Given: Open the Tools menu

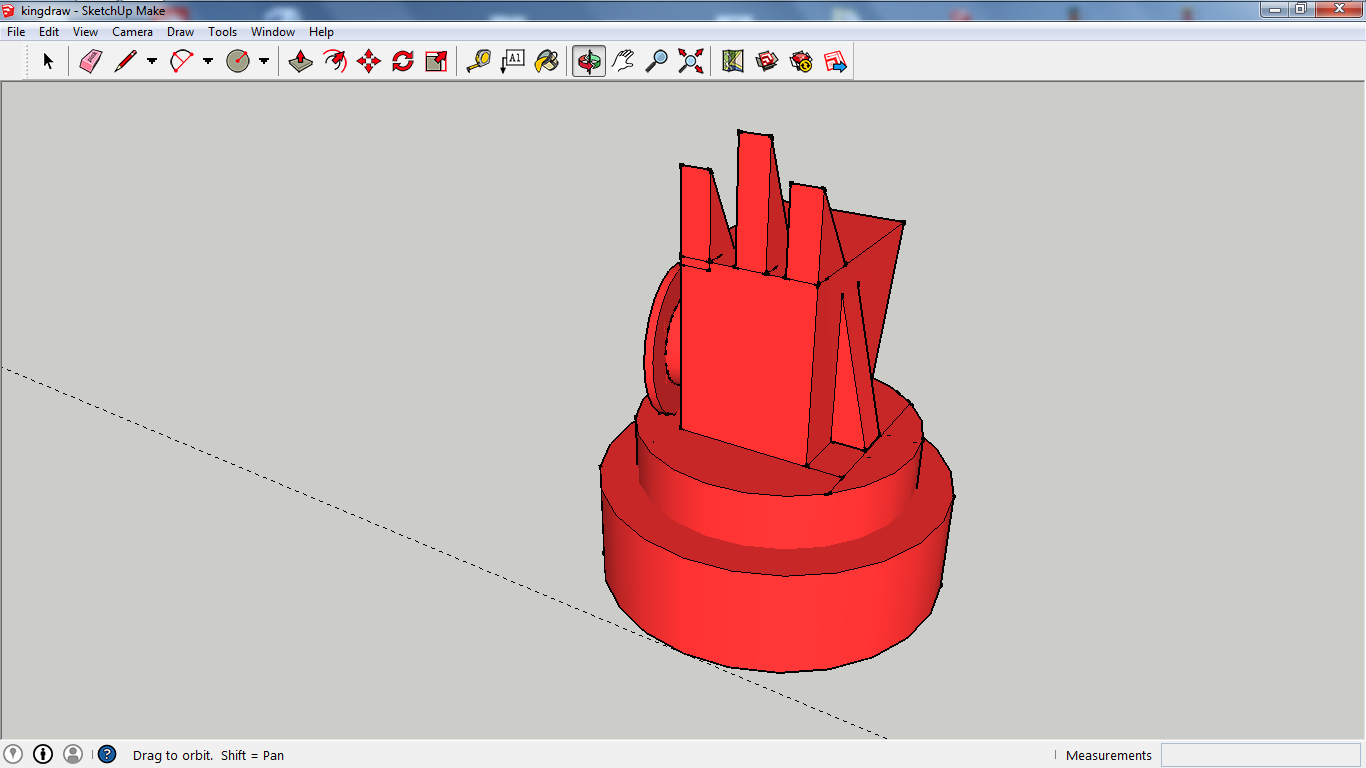Looking at the screenshot, I should pyautogui.click(x=222, y=32).
